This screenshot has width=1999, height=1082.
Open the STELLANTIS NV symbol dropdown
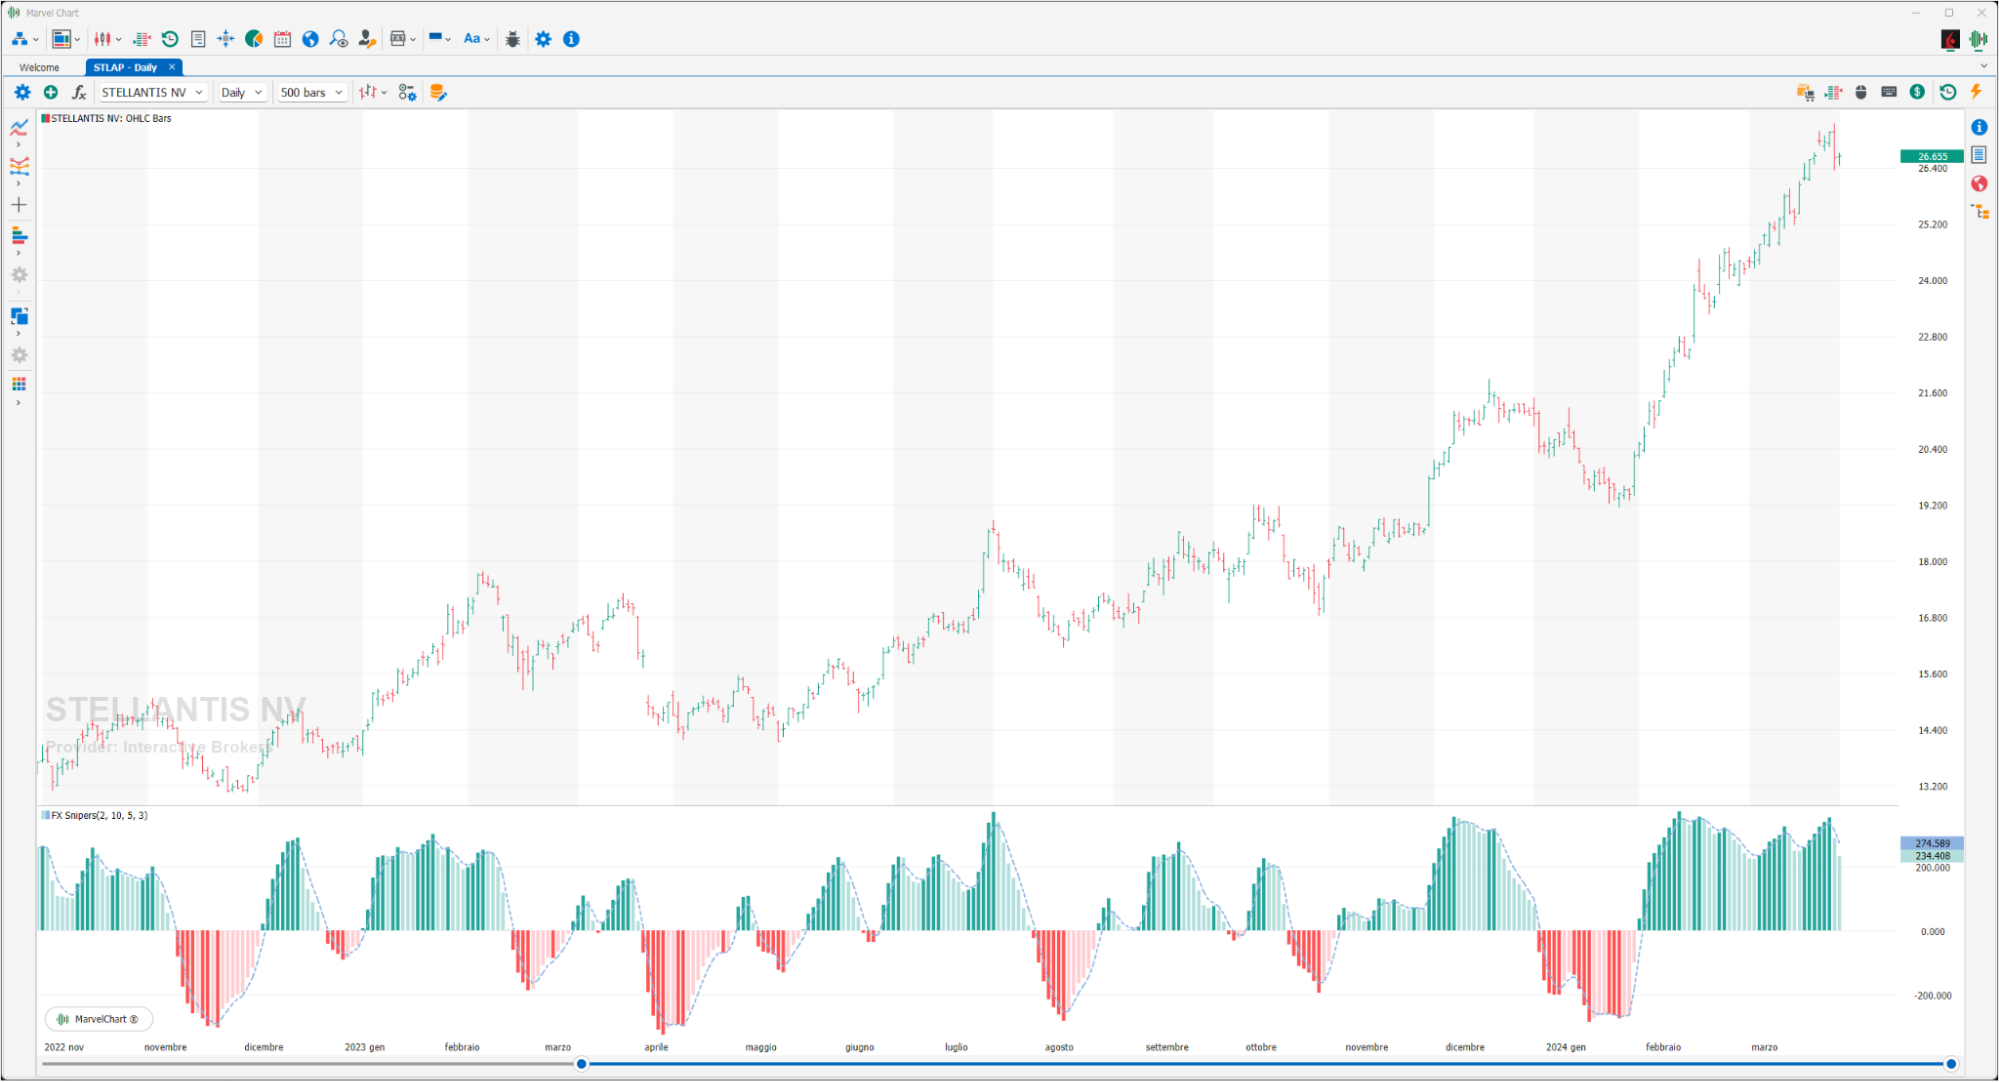(x=153, y=92)
